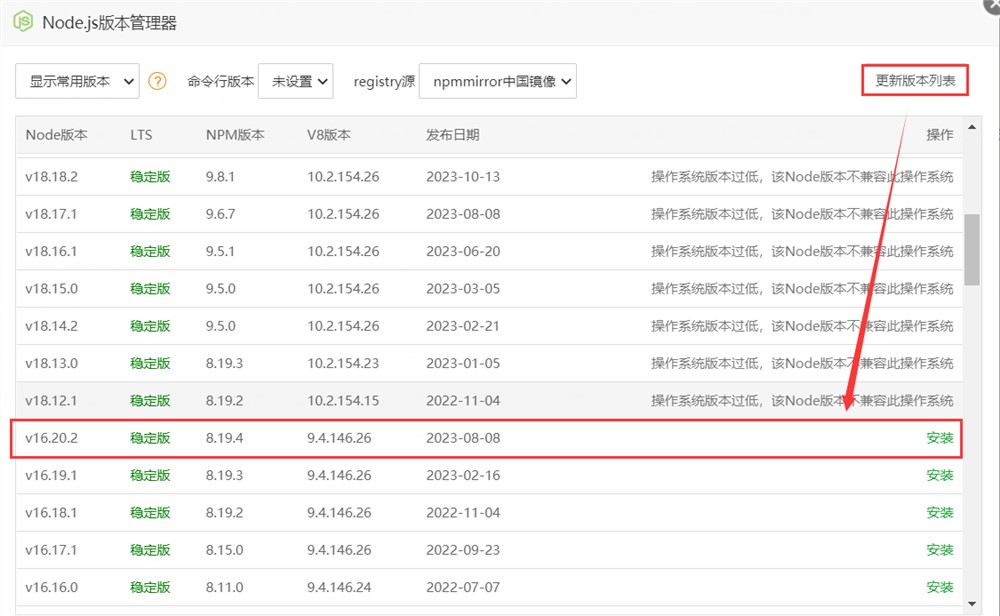The width and height of the screenshot is (1000, 616).
Task: Select the v16.19.1 version cell
Action: pos(51,475)
